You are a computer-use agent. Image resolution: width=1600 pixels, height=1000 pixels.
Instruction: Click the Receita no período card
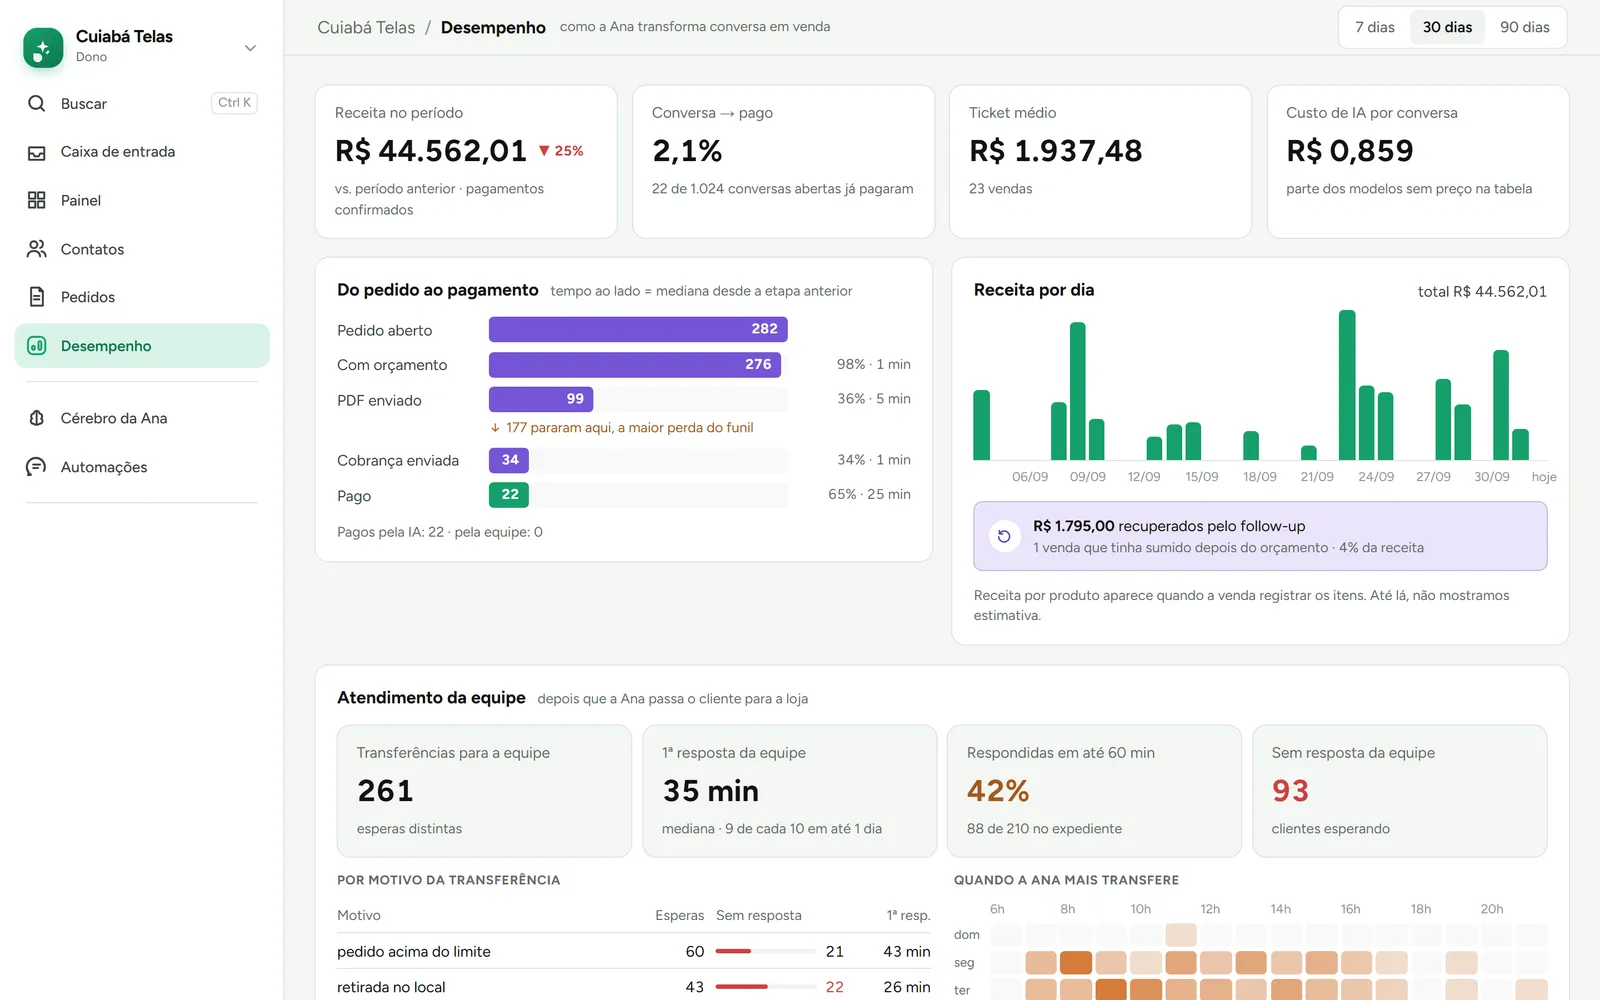pos(466,161)
